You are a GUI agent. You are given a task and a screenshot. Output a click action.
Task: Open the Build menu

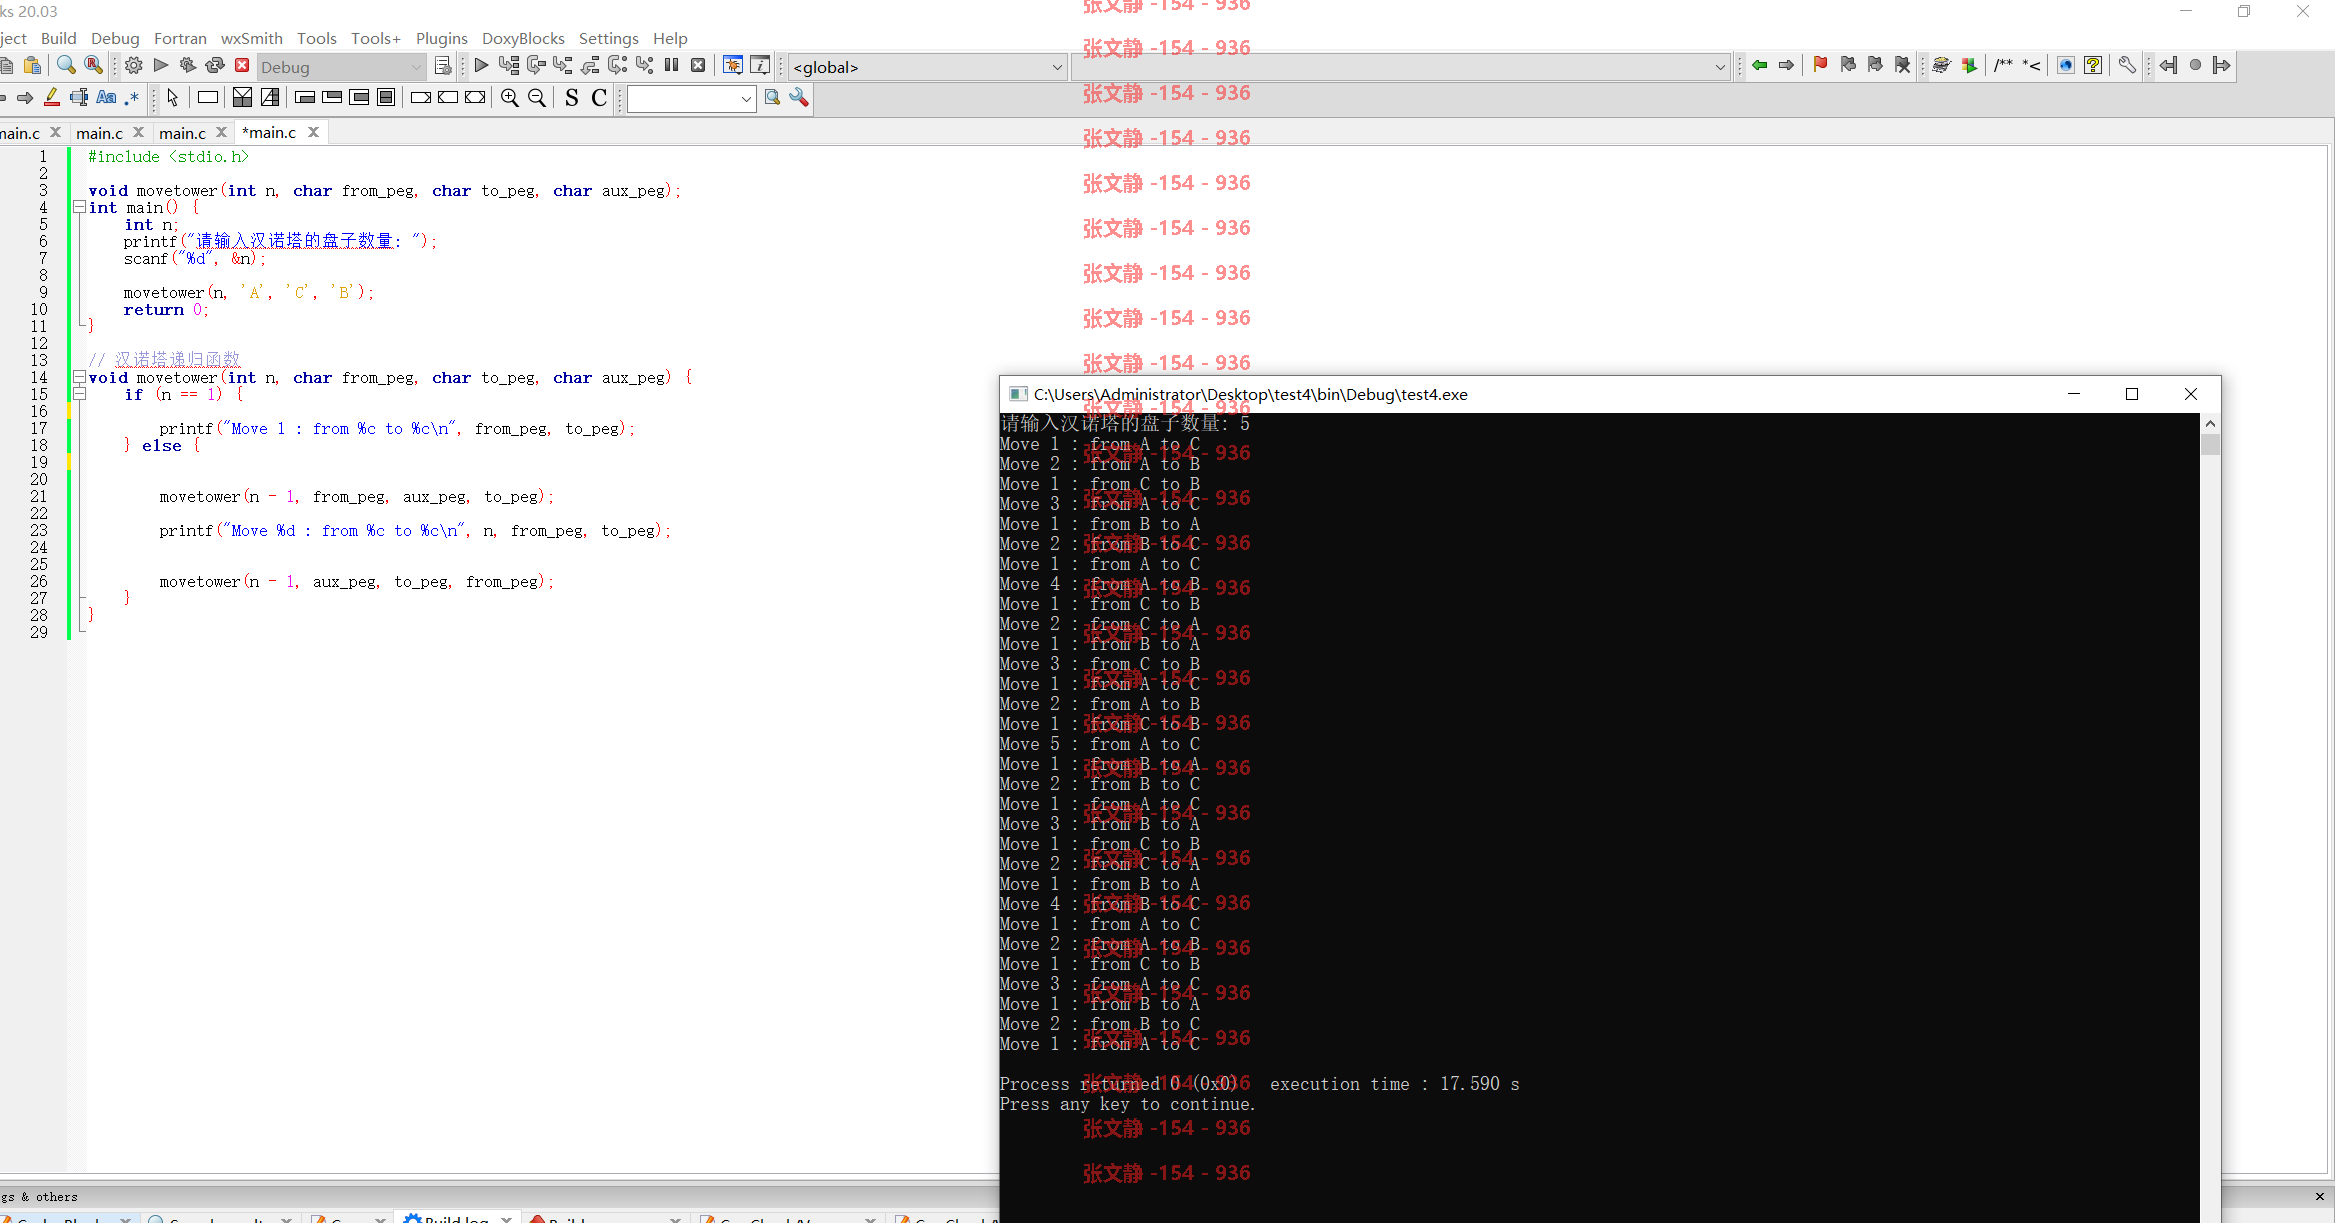[x=58, y=38]
